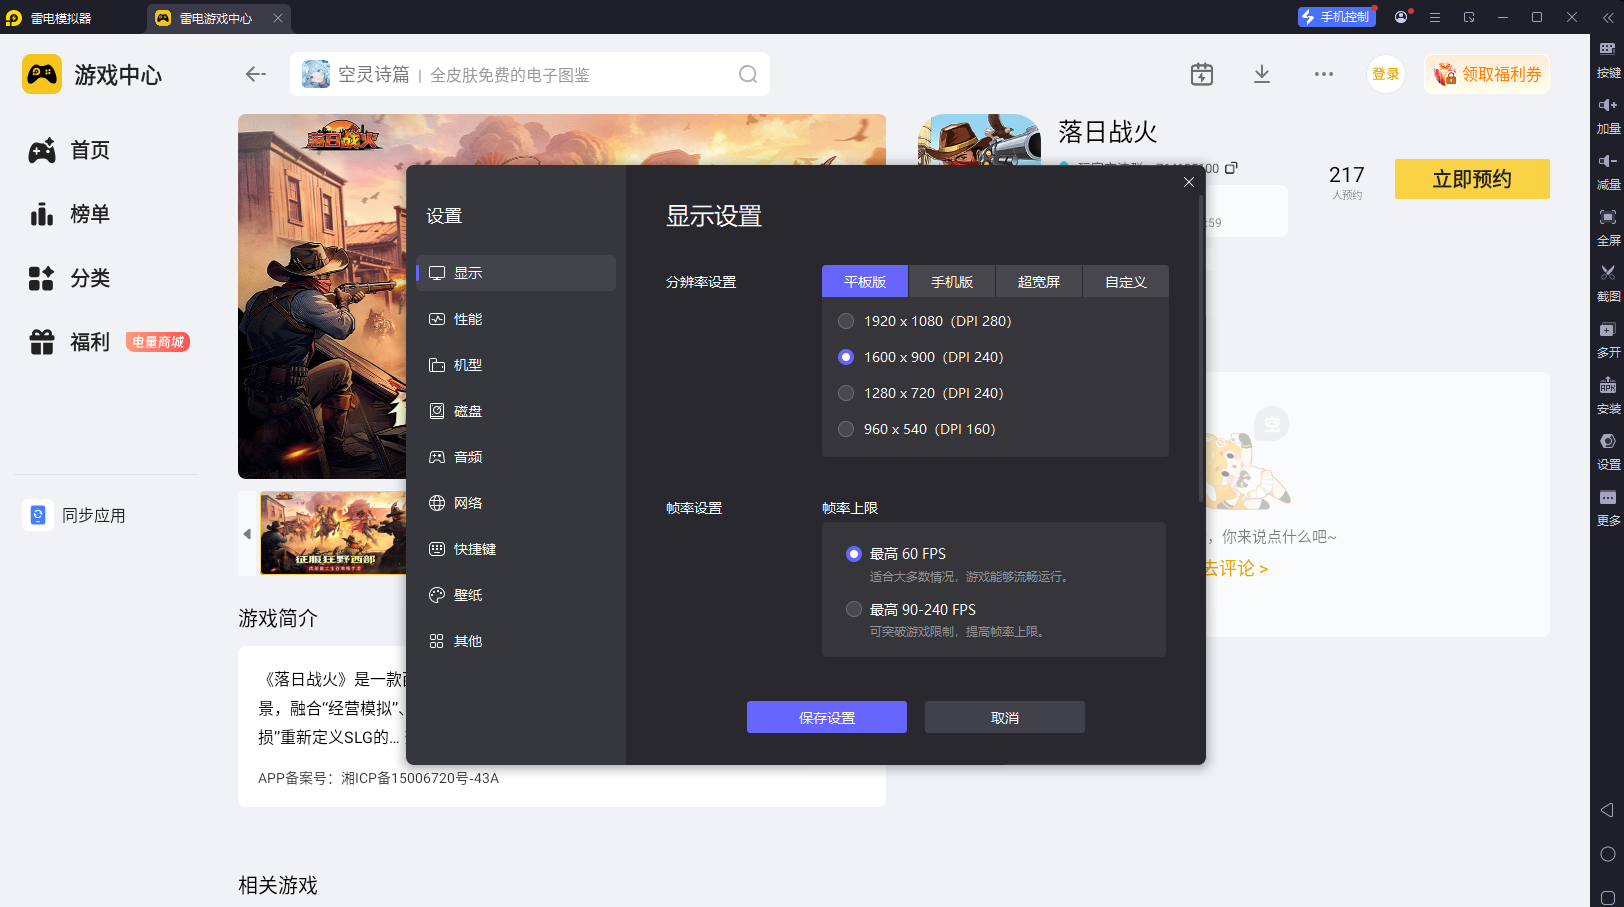
Task: Increase volume with the 加量 icon
Action: 1608,115
